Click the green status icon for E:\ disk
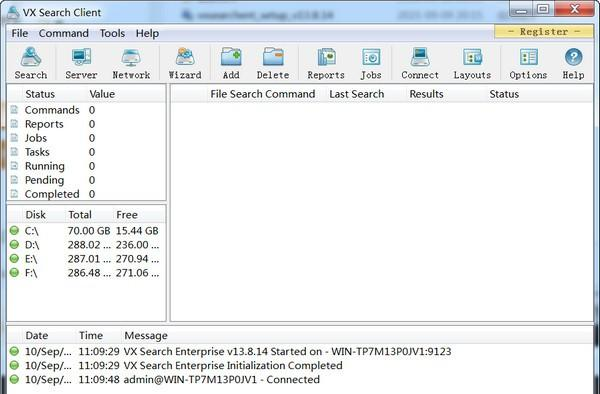 click(x=14, y=259)
